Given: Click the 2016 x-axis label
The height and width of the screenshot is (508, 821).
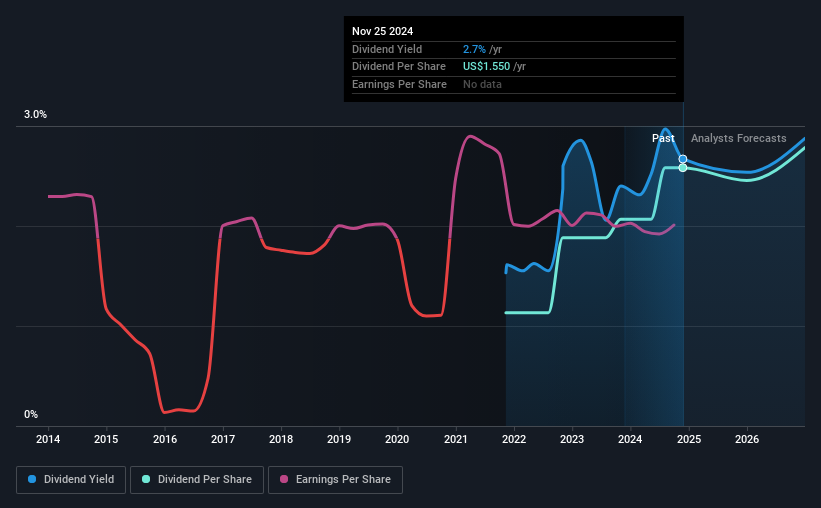Looking at the screenshot, I should pyautogui.click(x=164, y=439).
